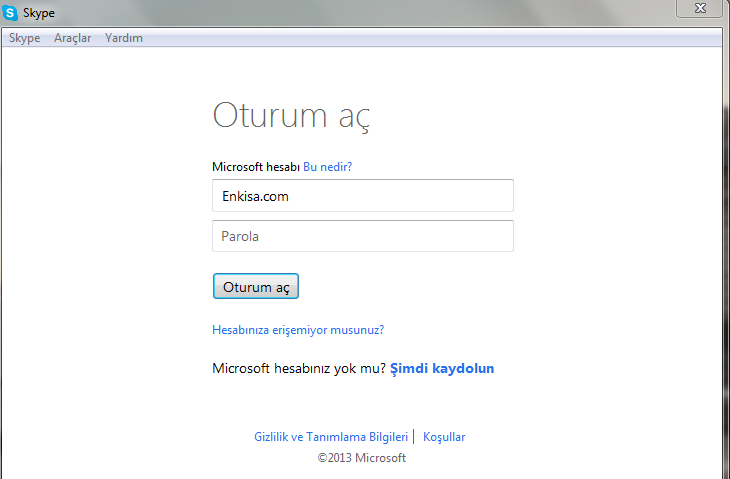
Task: Focus the Microsoft account field containing Enkisa.com
Action: click(x=363, y=196)
